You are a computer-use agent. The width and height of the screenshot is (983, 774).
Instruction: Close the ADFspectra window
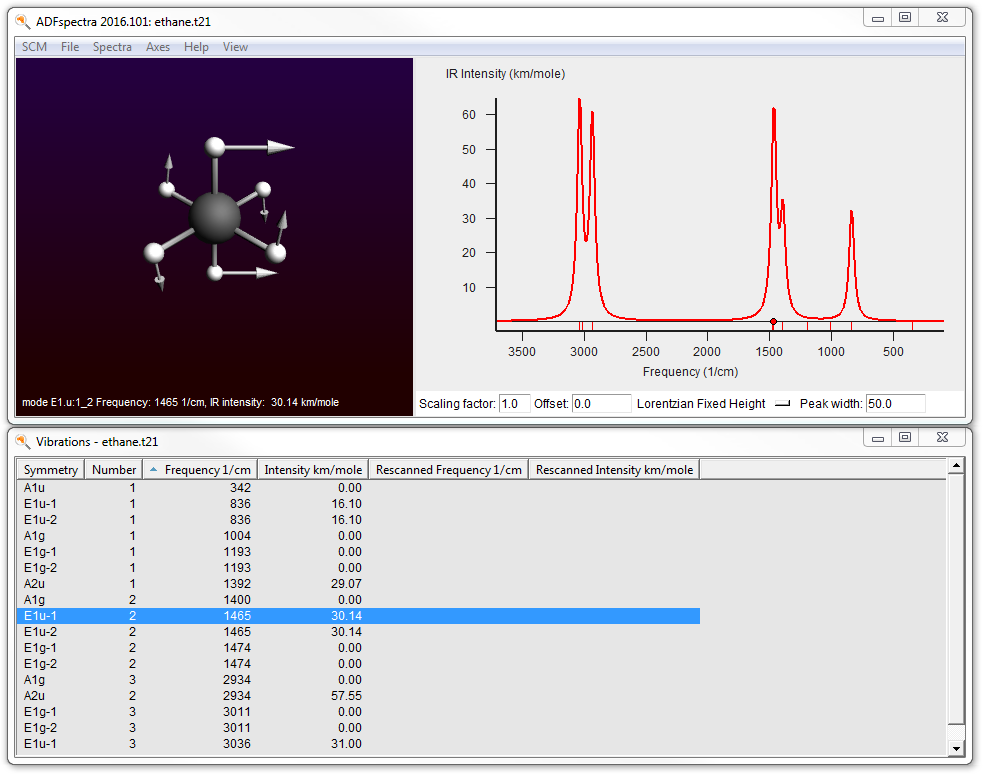[942, 18]
